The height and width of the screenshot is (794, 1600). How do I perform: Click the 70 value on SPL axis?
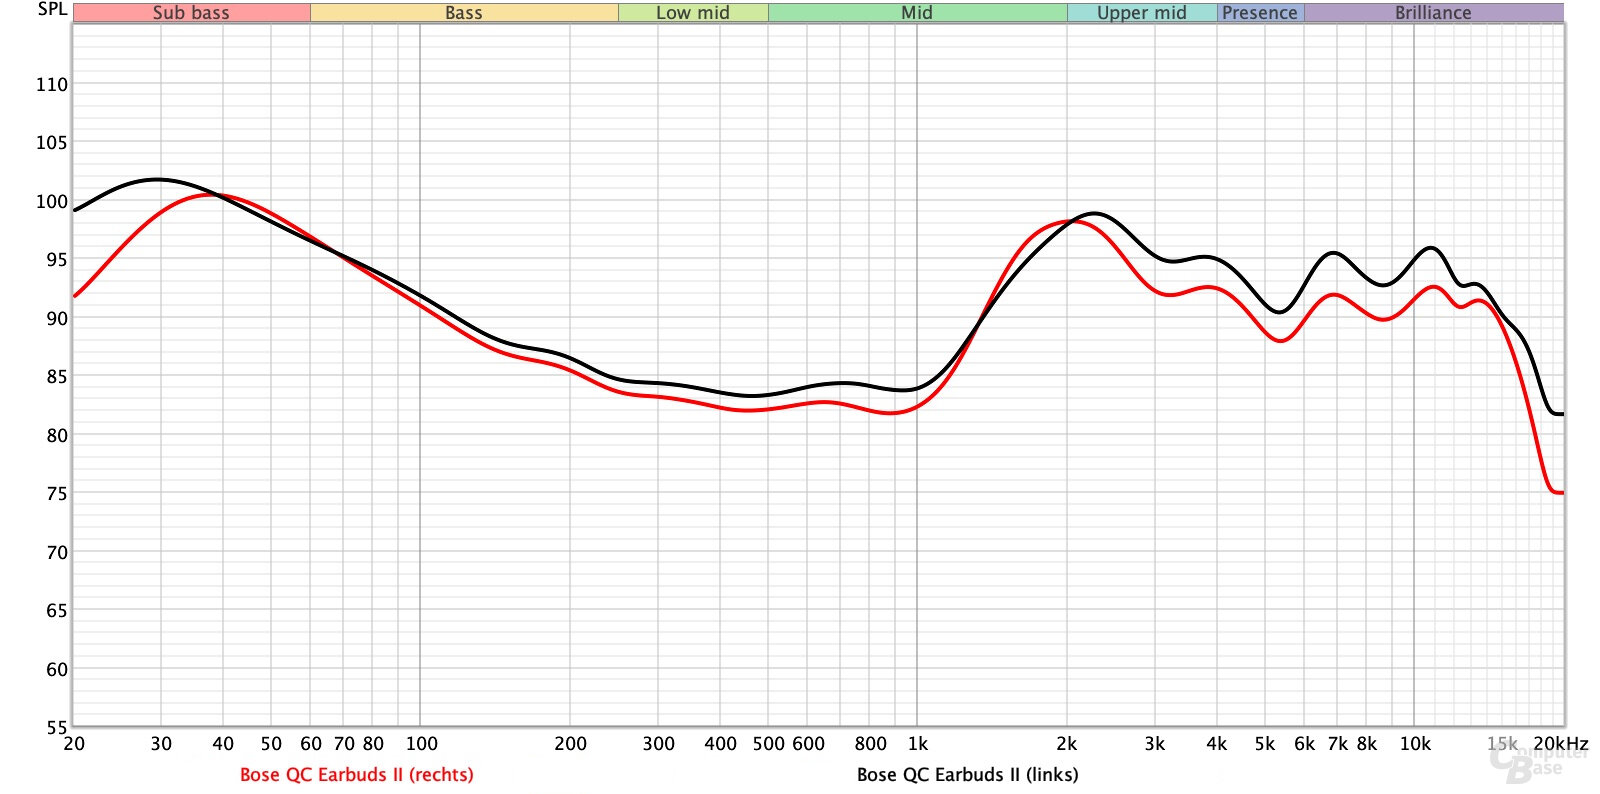tap(57, 552)
